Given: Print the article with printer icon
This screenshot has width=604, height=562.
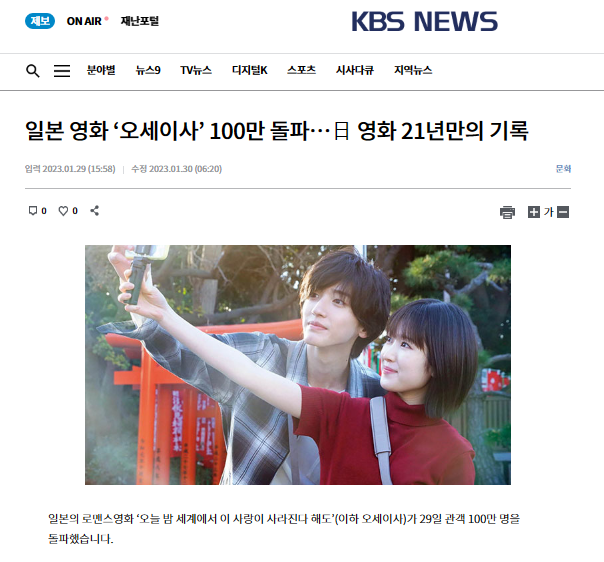Looking at the screenshot, I should point(507,212).
